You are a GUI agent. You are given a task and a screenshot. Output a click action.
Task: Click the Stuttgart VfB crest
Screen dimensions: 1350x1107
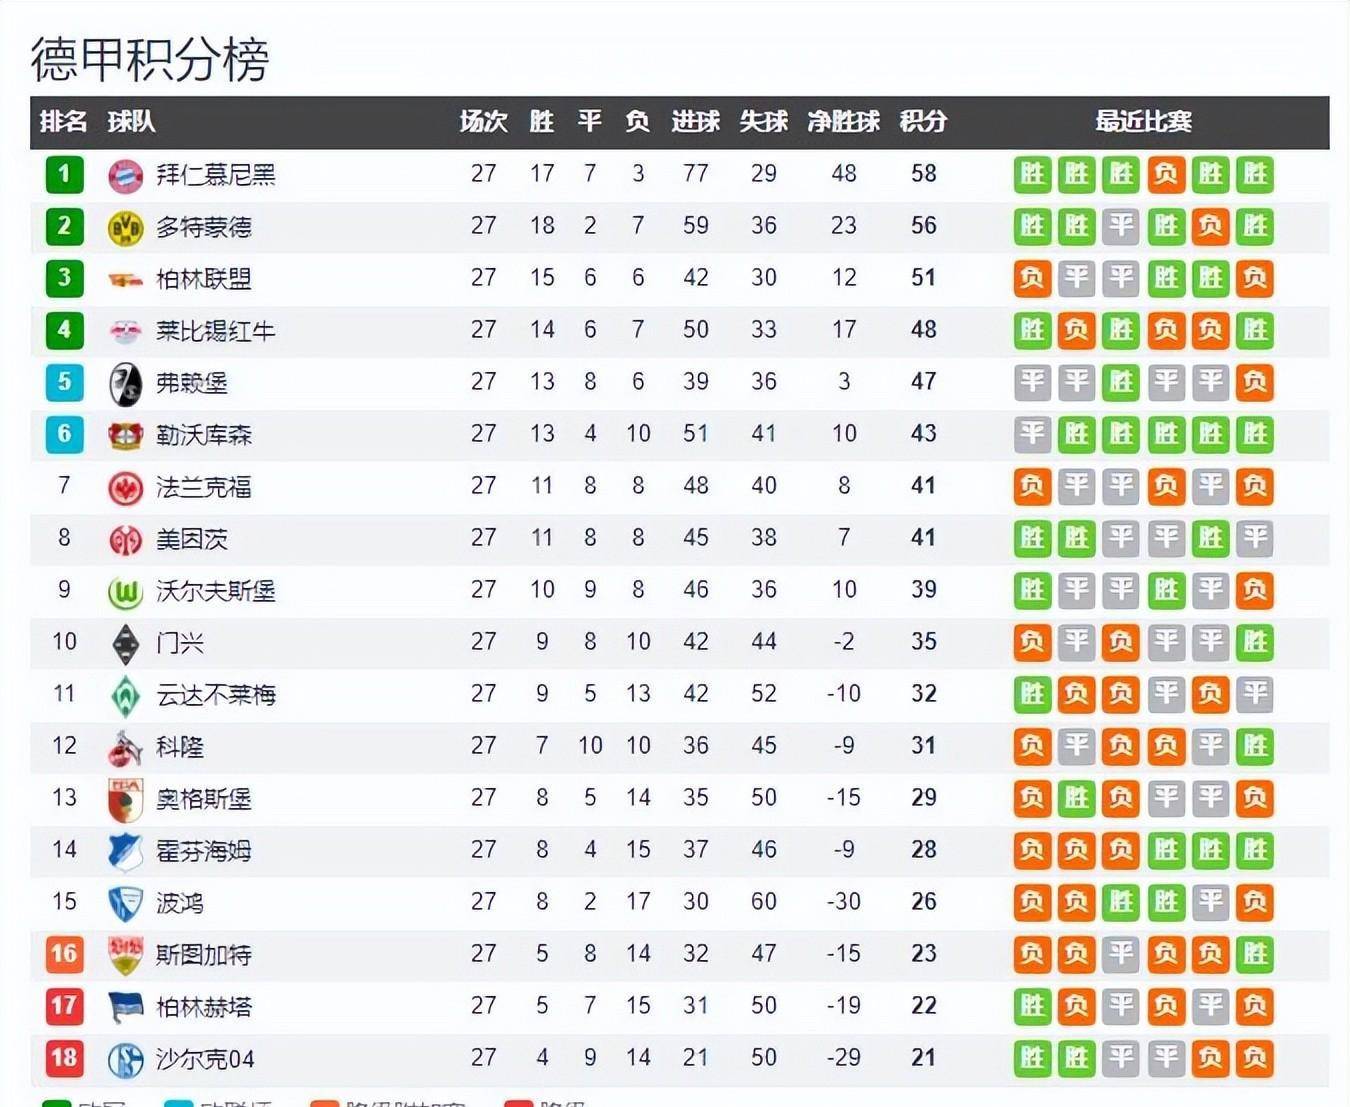point(125,955)
